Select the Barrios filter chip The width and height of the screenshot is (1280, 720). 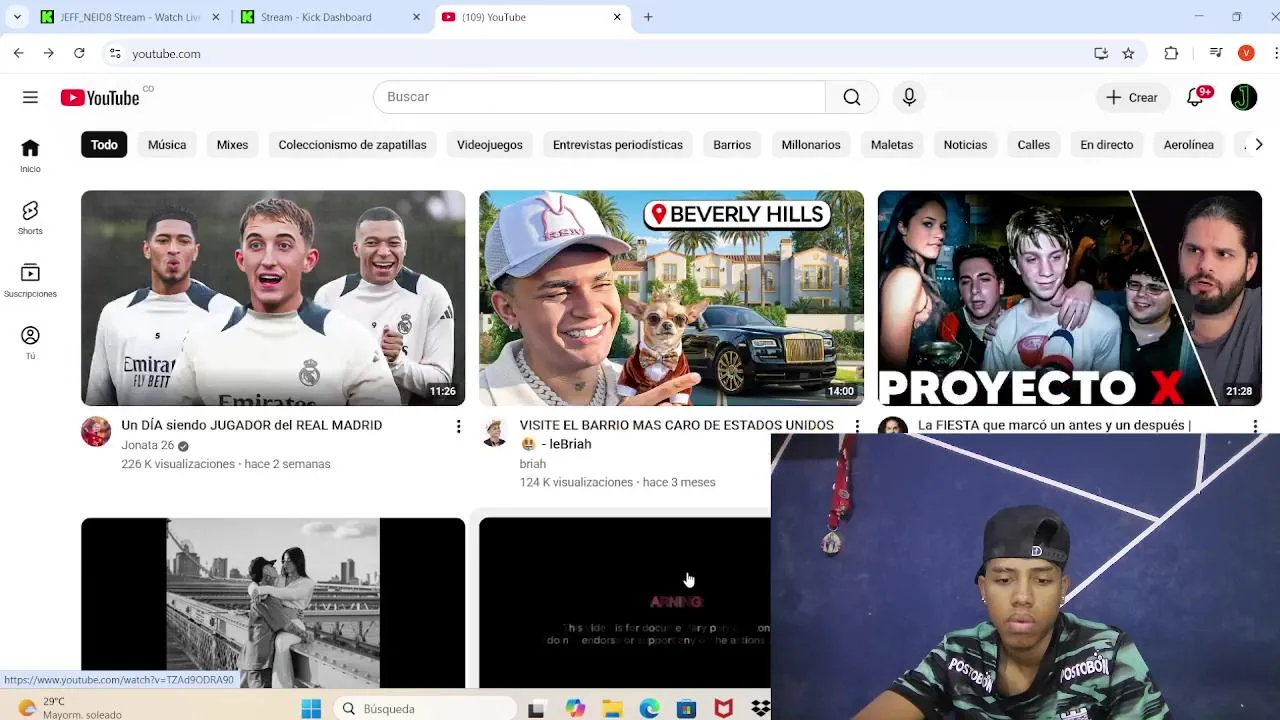[x=732, y=145]
